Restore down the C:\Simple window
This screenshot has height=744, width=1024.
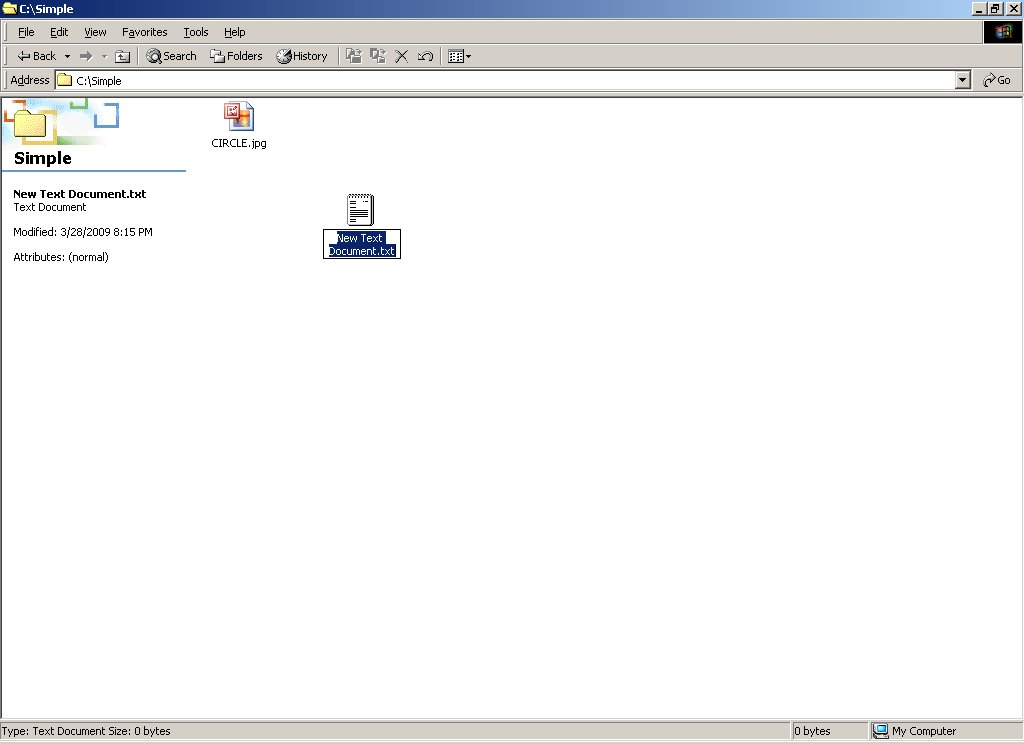995,8
